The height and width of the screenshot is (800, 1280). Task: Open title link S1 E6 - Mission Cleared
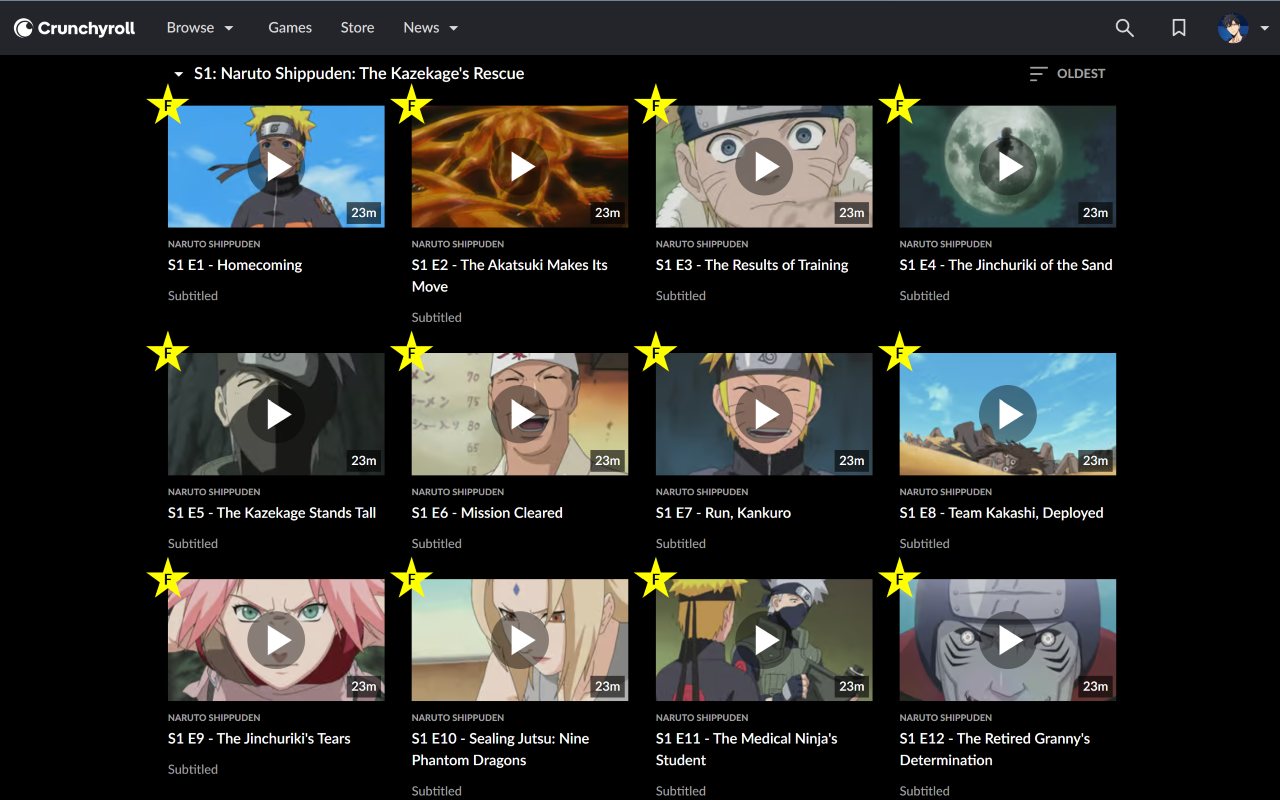pyautogui.click(x=487, y=513)
